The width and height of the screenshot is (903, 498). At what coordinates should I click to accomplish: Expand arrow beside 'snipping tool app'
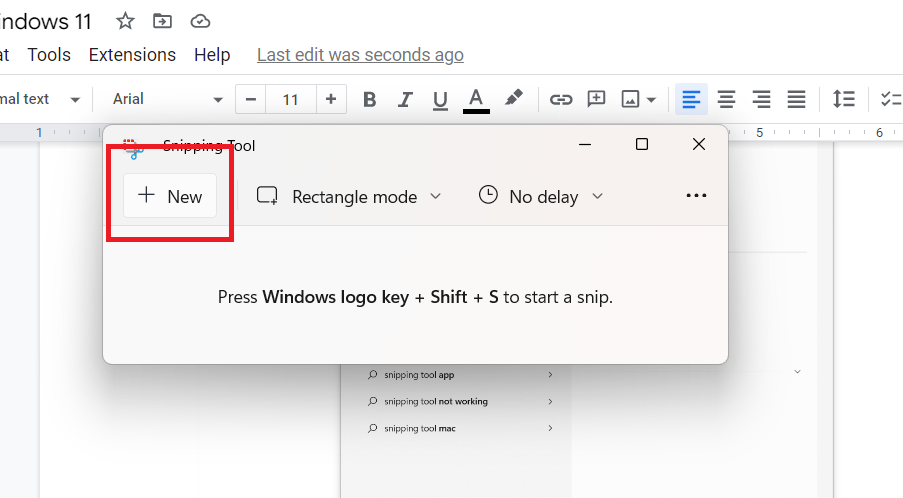point(550,375)
